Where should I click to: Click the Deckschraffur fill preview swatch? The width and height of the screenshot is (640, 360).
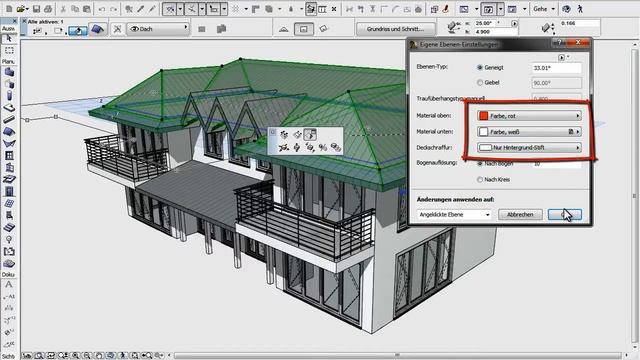(485, 147)
